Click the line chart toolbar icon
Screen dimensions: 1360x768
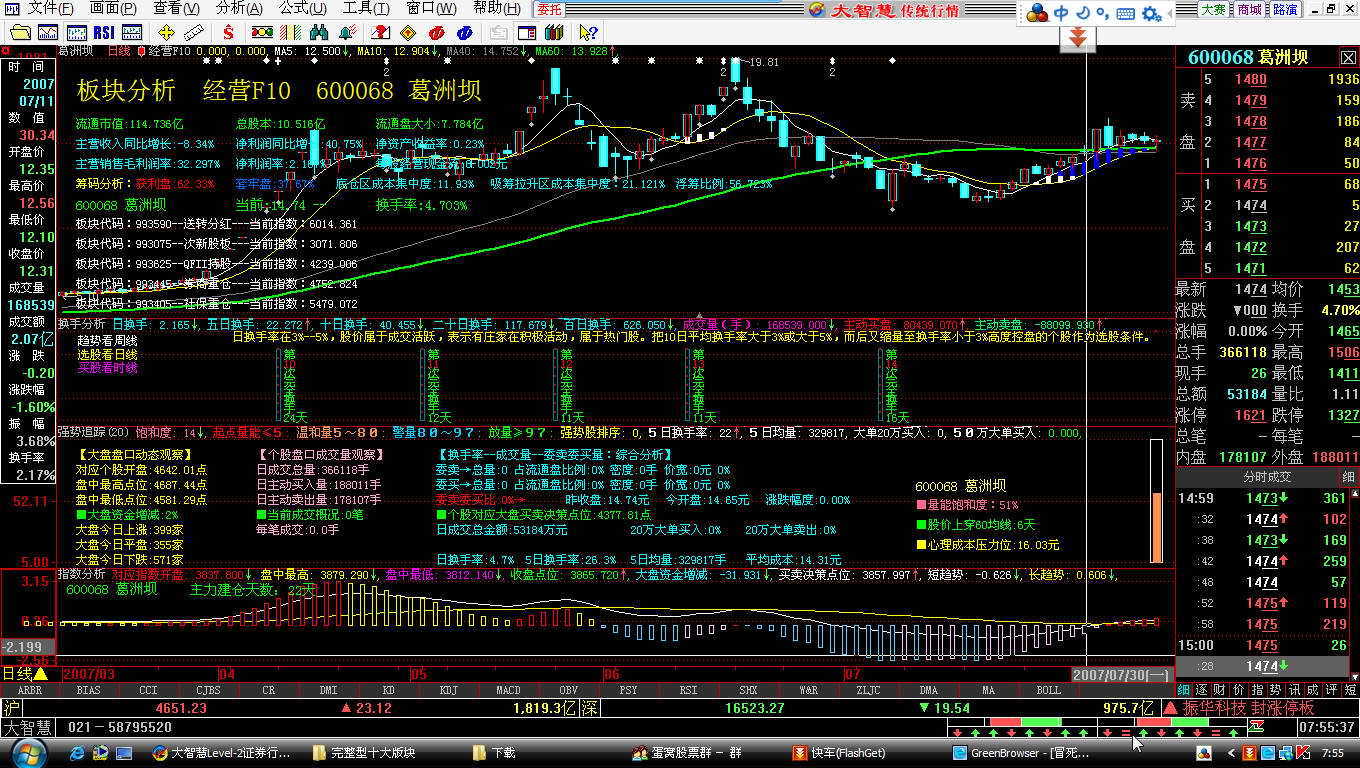pyautogui.click(x=48, y=33)
